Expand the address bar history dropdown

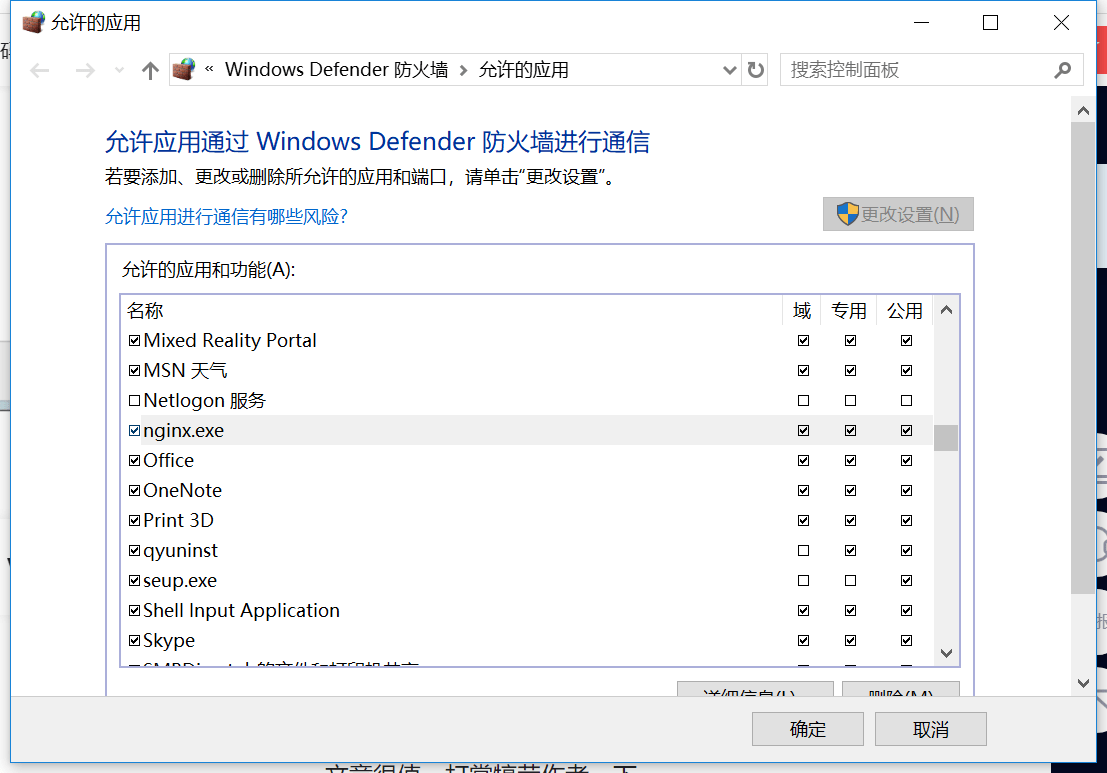(x=730, y=70)
